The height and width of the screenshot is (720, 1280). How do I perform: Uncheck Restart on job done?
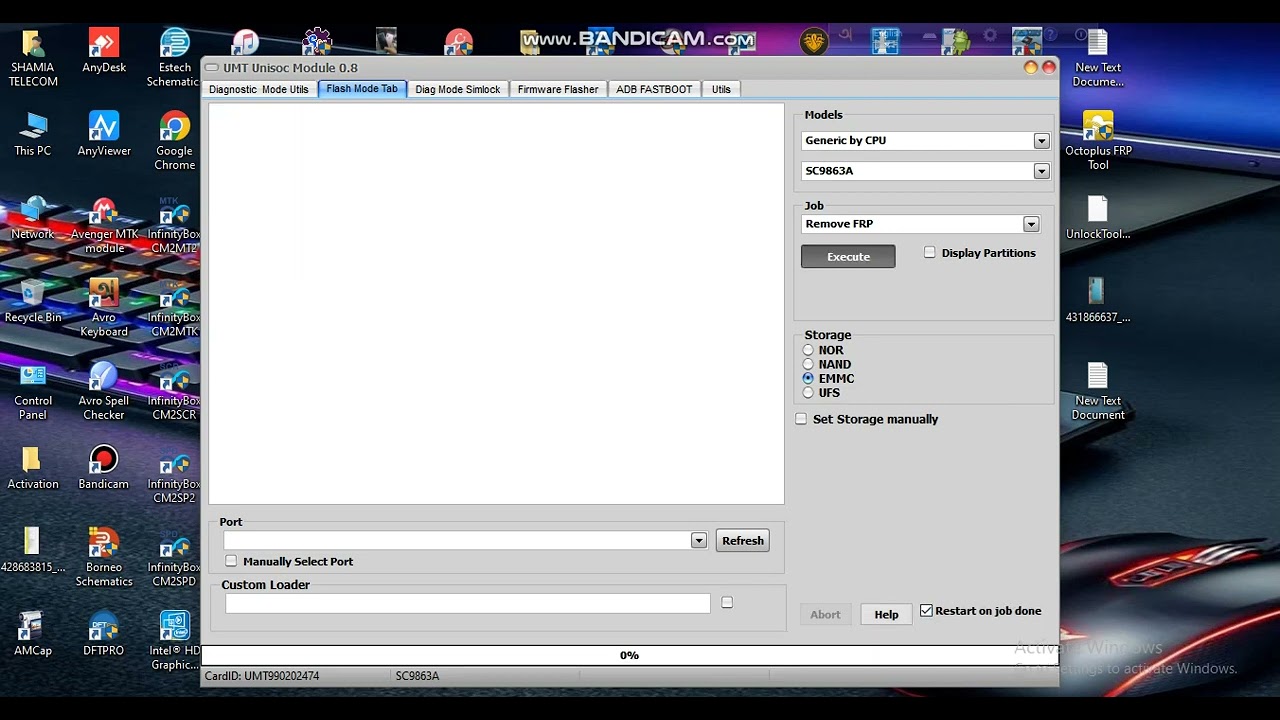tap(926, 611)
